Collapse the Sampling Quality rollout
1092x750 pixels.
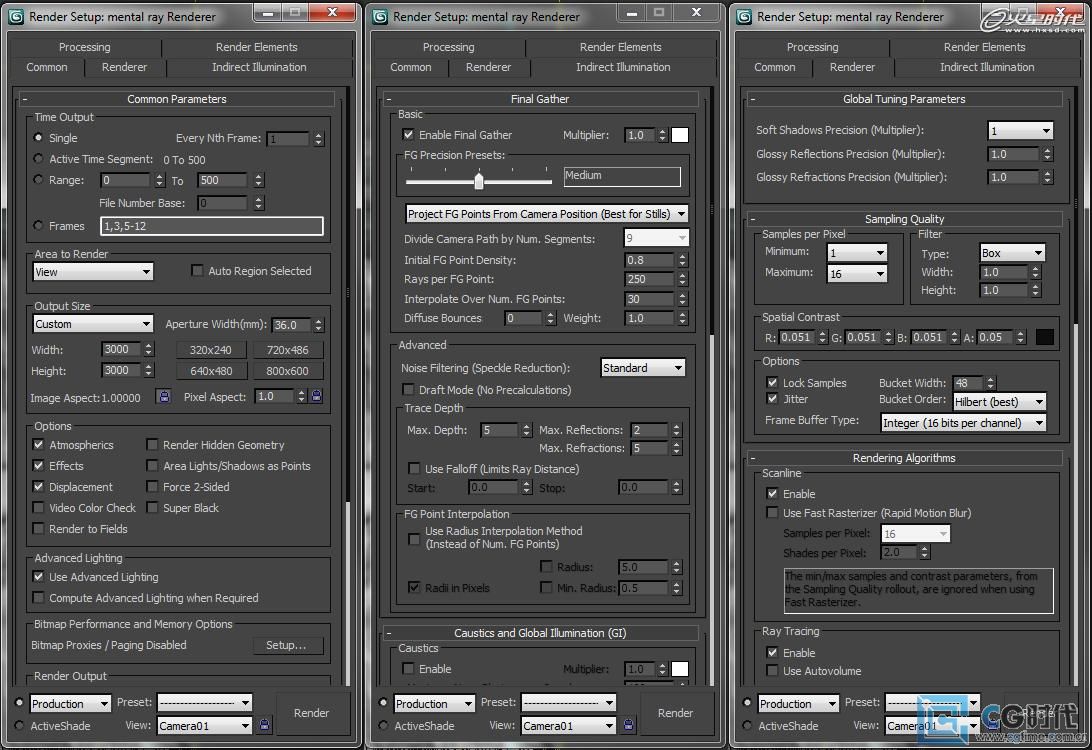click(752, 219)
